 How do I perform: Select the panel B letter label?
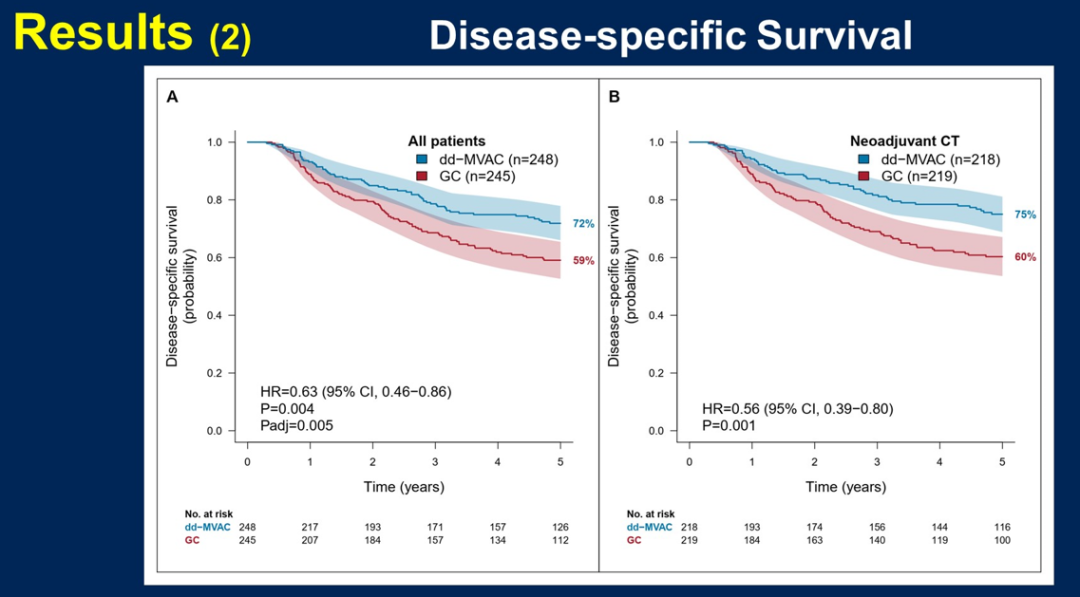click(614, 97)
